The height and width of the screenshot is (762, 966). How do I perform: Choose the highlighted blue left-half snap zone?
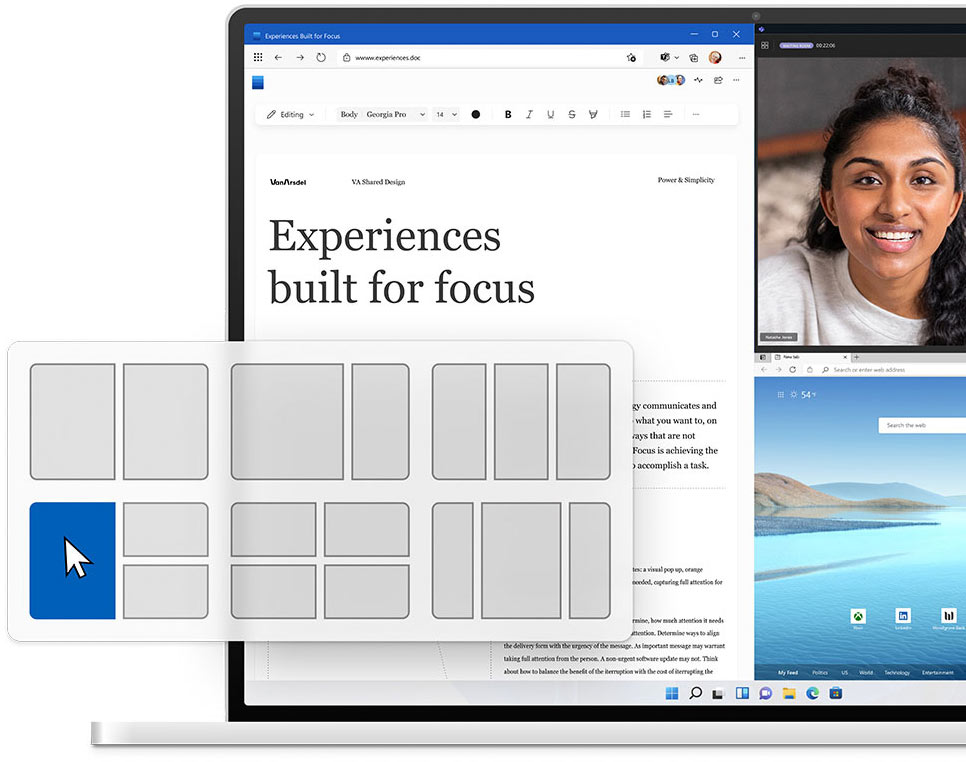[72, 560]
